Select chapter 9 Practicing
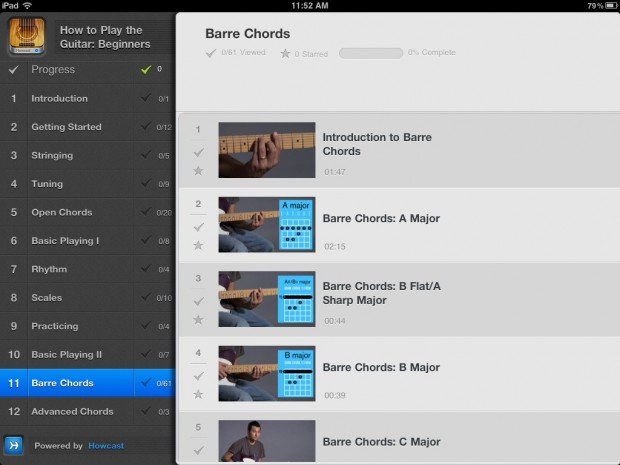Viewport: 620px width, 465px height. (88, 326)
